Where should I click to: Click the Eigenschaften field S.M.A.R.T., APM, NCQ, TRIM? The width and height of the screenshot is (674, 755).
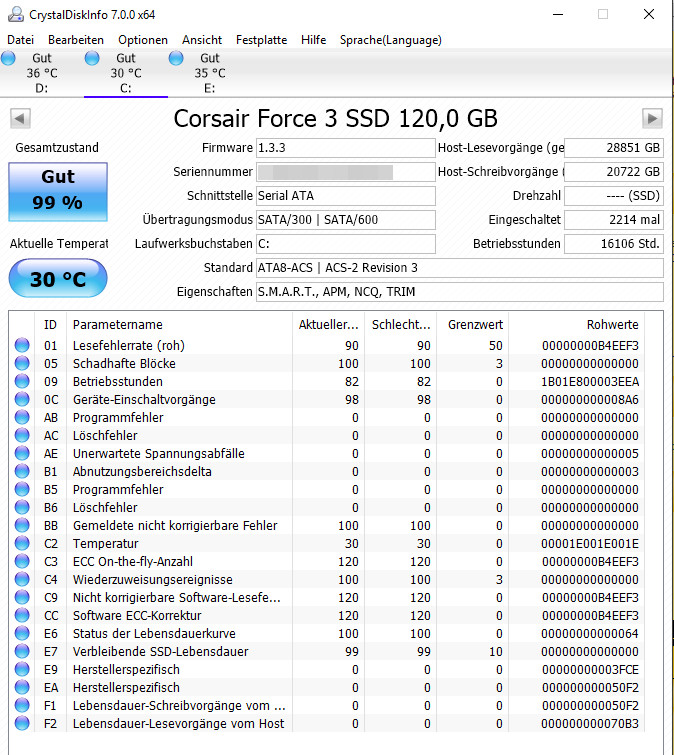click(460, 292)
